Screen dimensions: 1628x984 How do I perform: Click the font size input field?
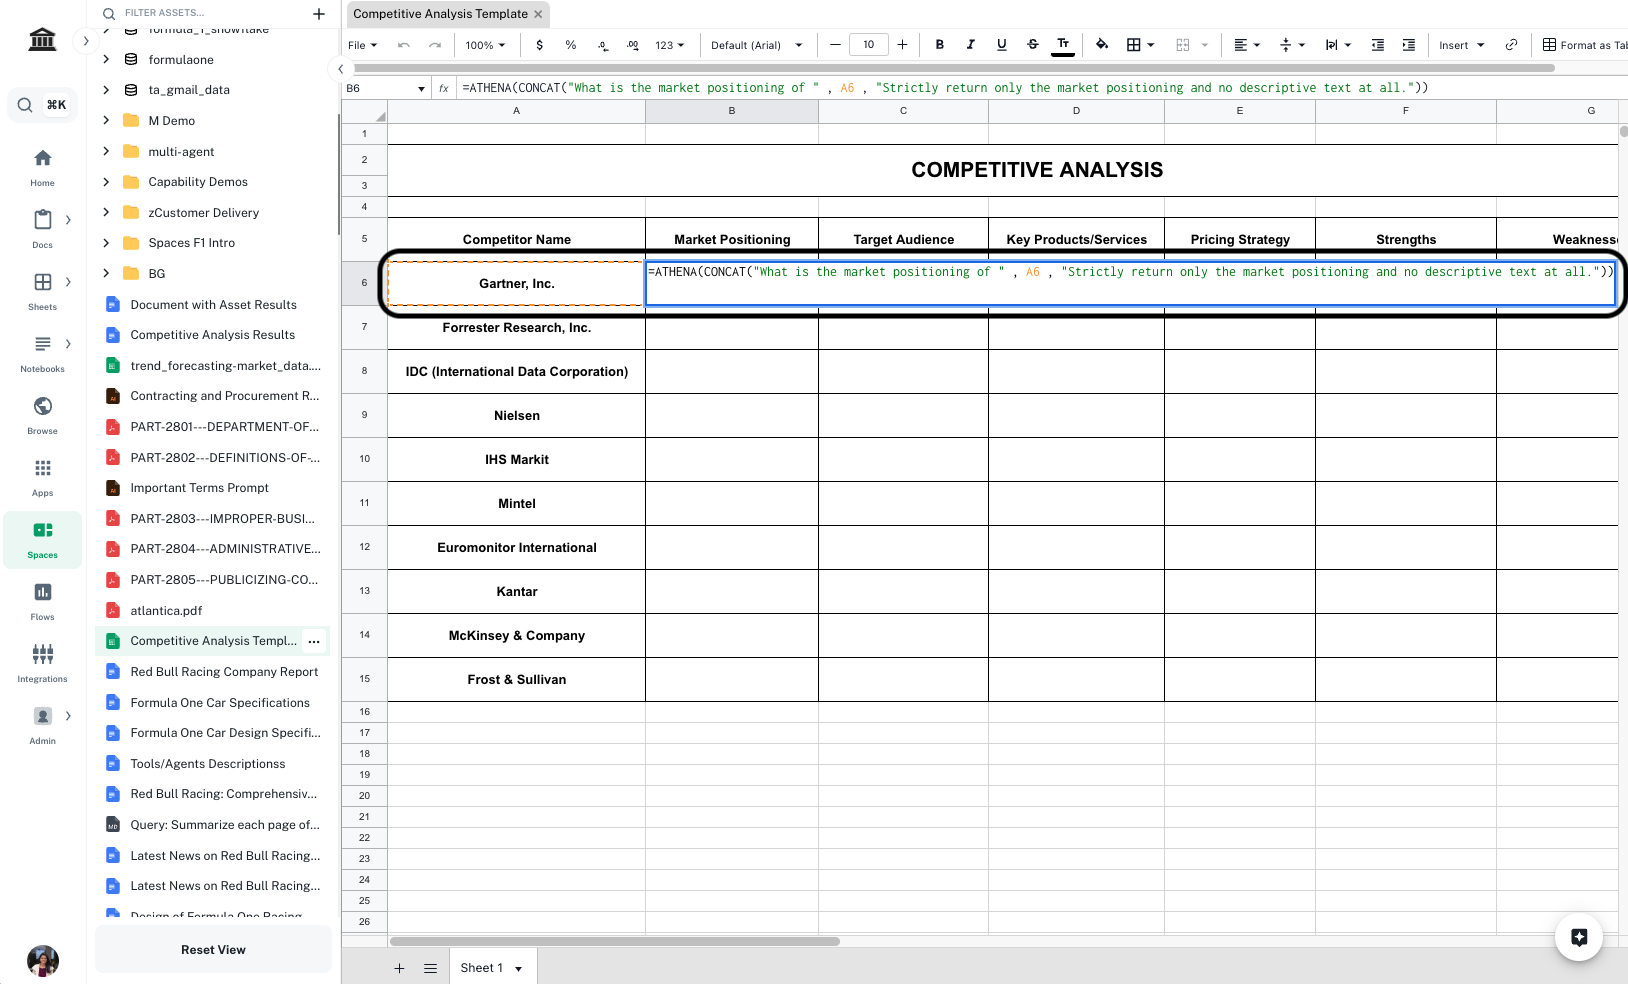point(869,45)
